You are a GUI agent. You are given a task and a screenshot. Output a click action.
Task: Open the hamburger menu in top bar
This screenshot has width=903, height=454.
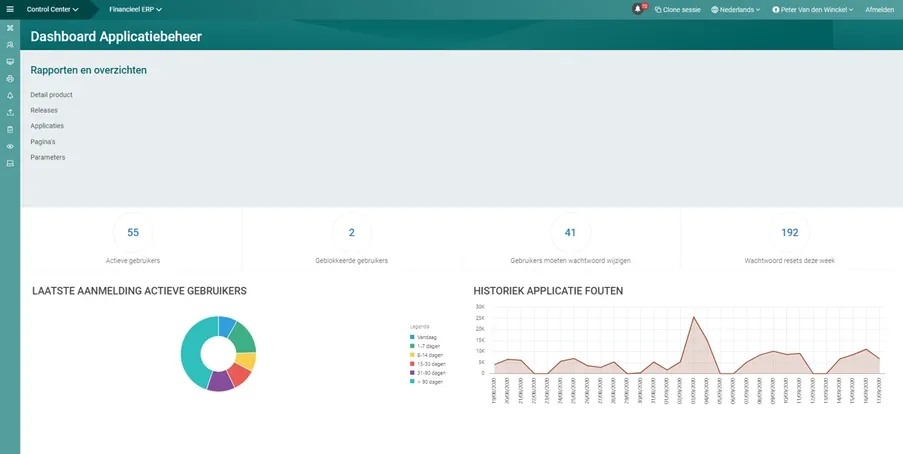click(x=10, y=9)
